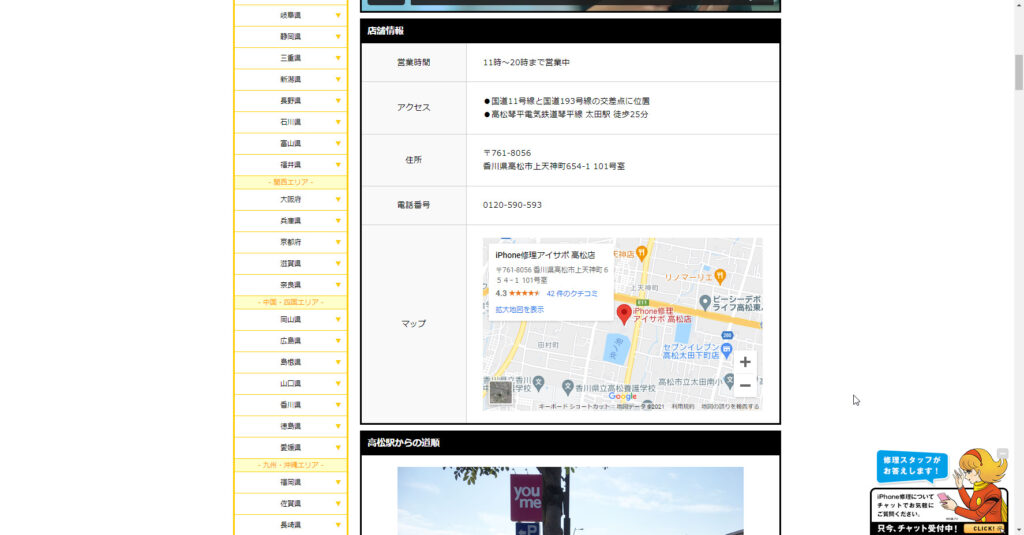
Task: Click the 関西エリア area heading
Action: [x=291, y=182]
